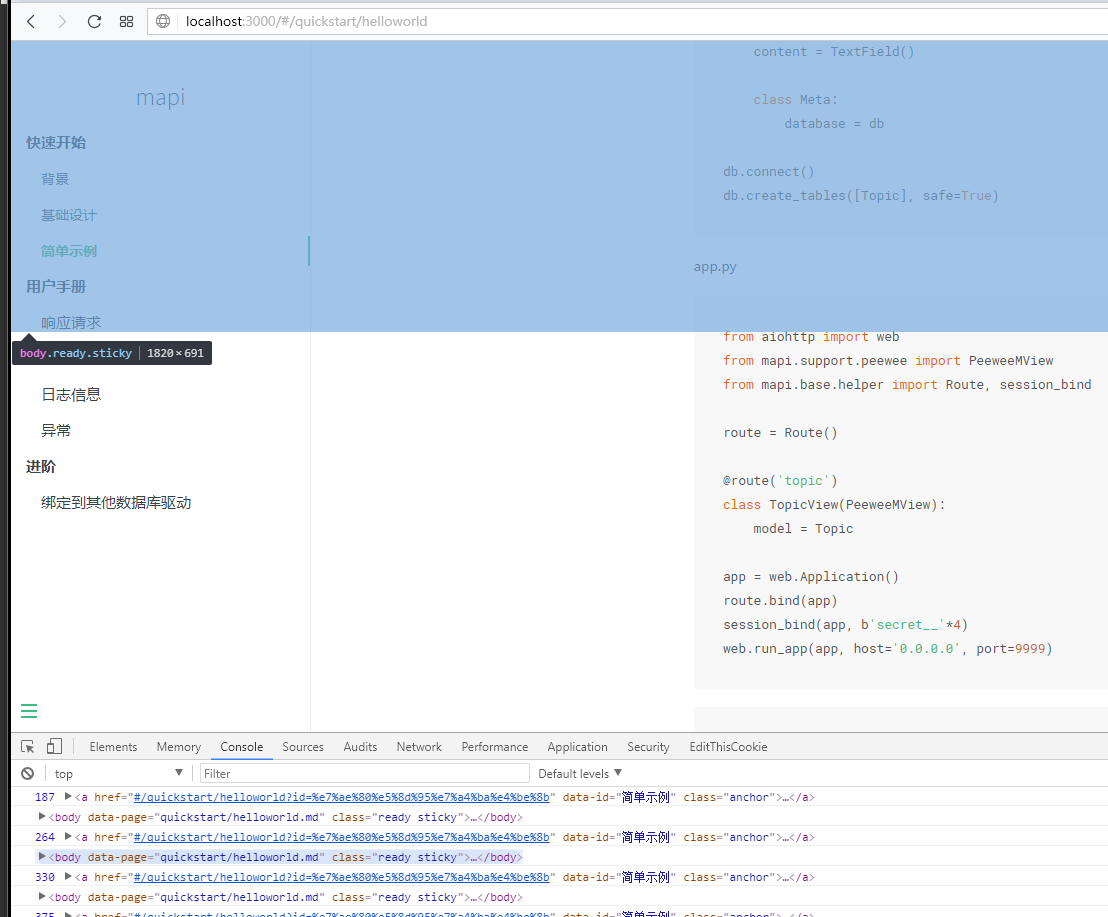The image size is (1108, 917).
Task: Click the 'route = Route()' code line
Action: tap(780, 432)
